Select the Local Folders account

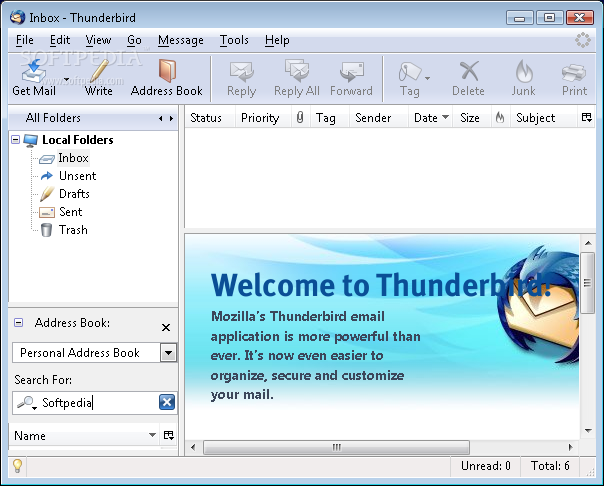click(77, 140)
